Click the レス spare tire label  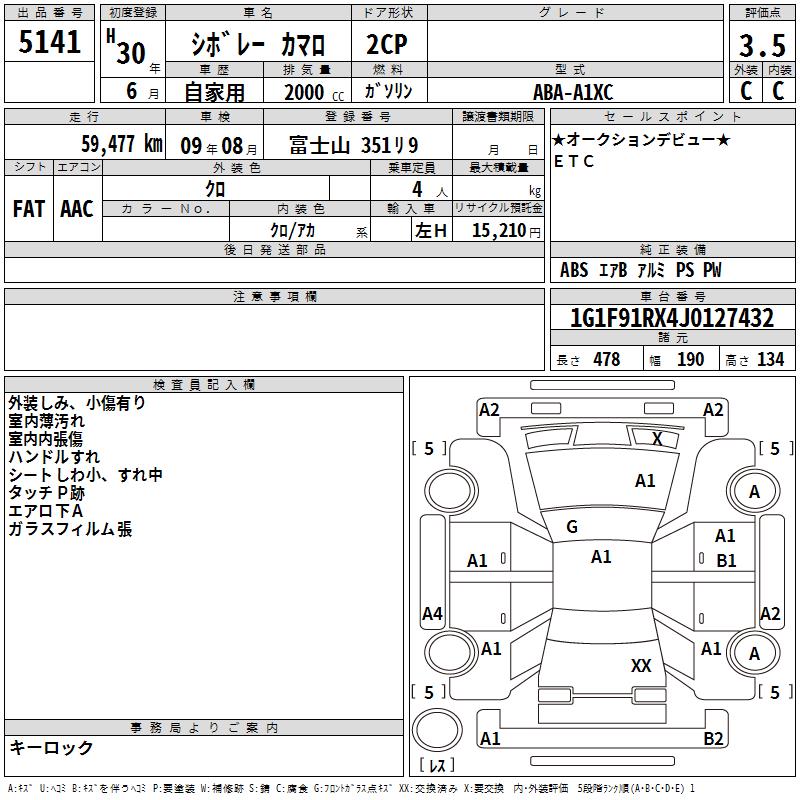tap(437, 765)
